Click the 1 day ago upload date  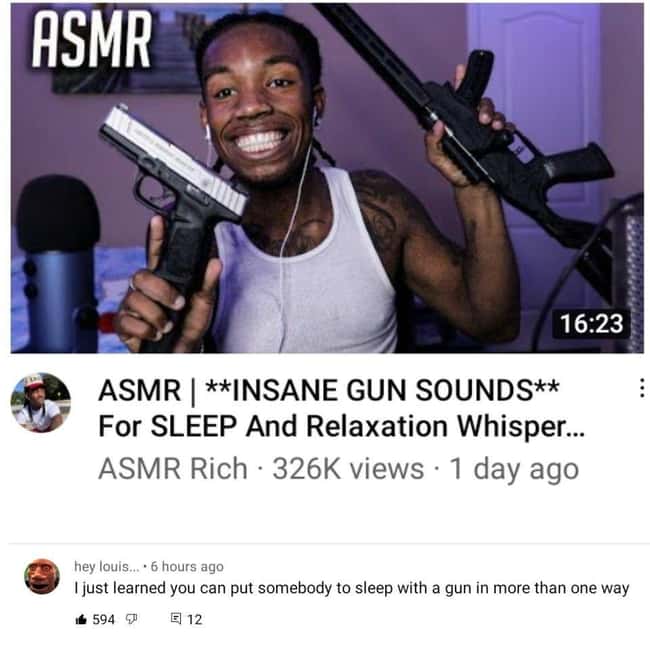[514, 469]
